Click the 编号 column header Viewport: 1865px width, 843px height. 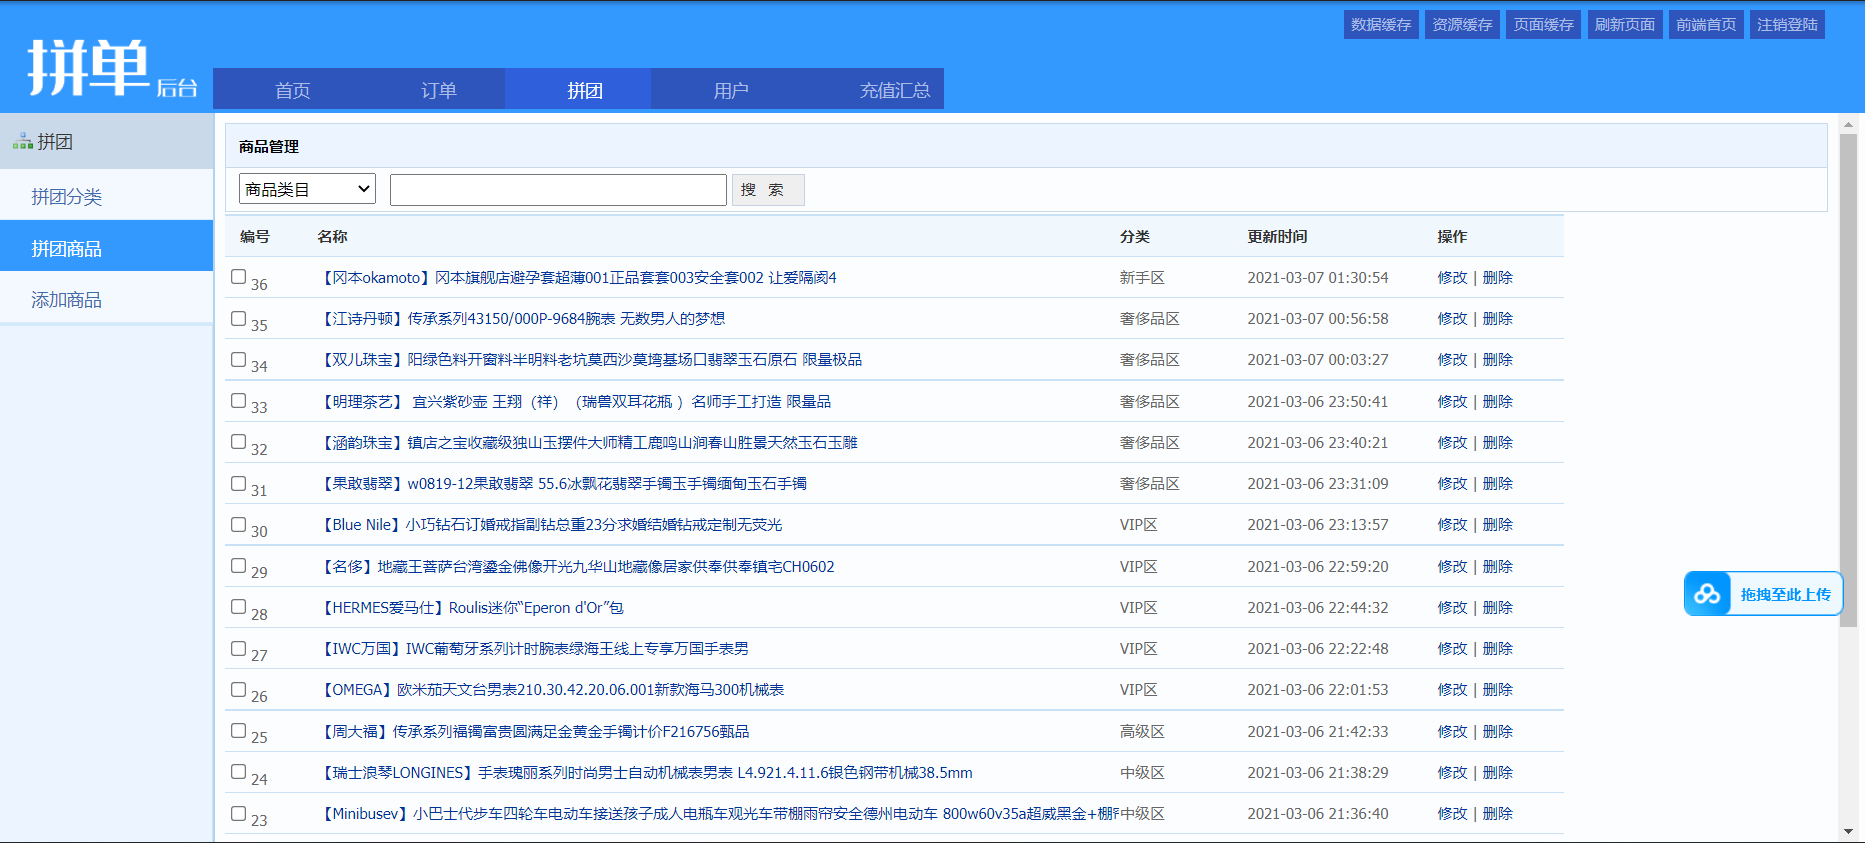pos(255,236)
